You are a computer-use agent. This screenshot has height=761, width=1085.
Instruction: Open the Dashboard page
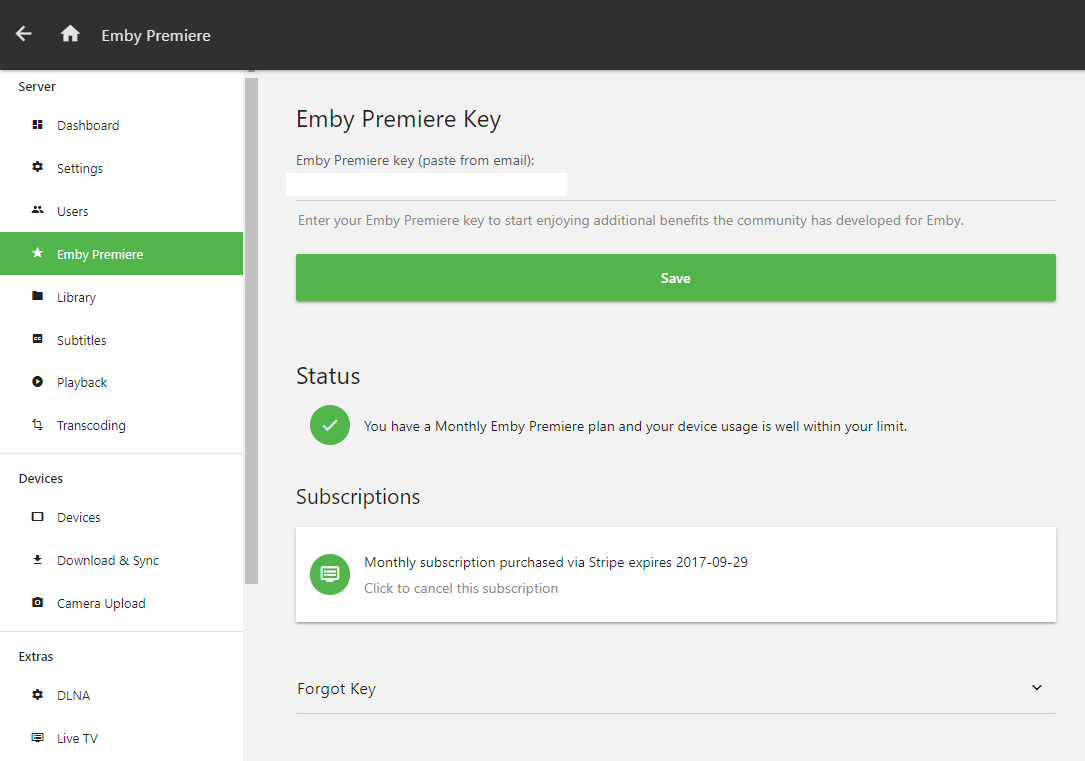click(122, 125)
